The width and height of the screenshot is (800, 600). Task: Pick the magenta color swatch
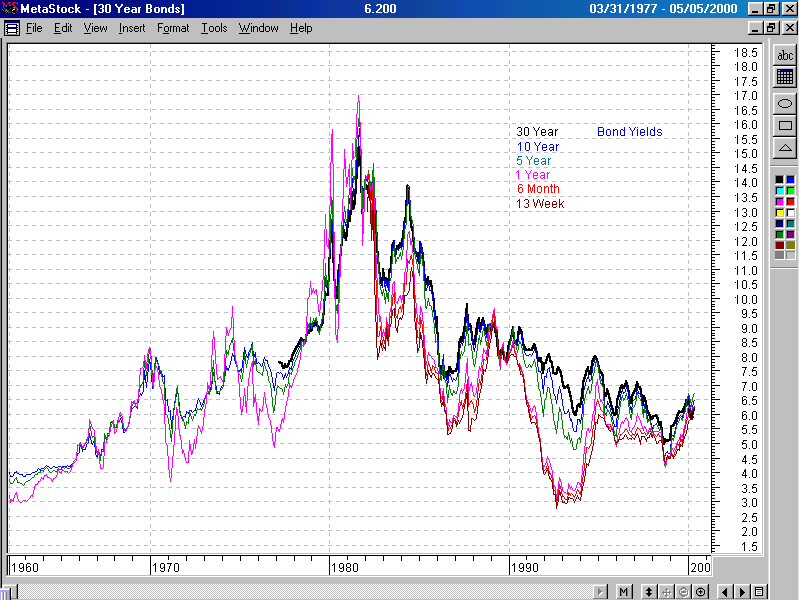[779, 202]
